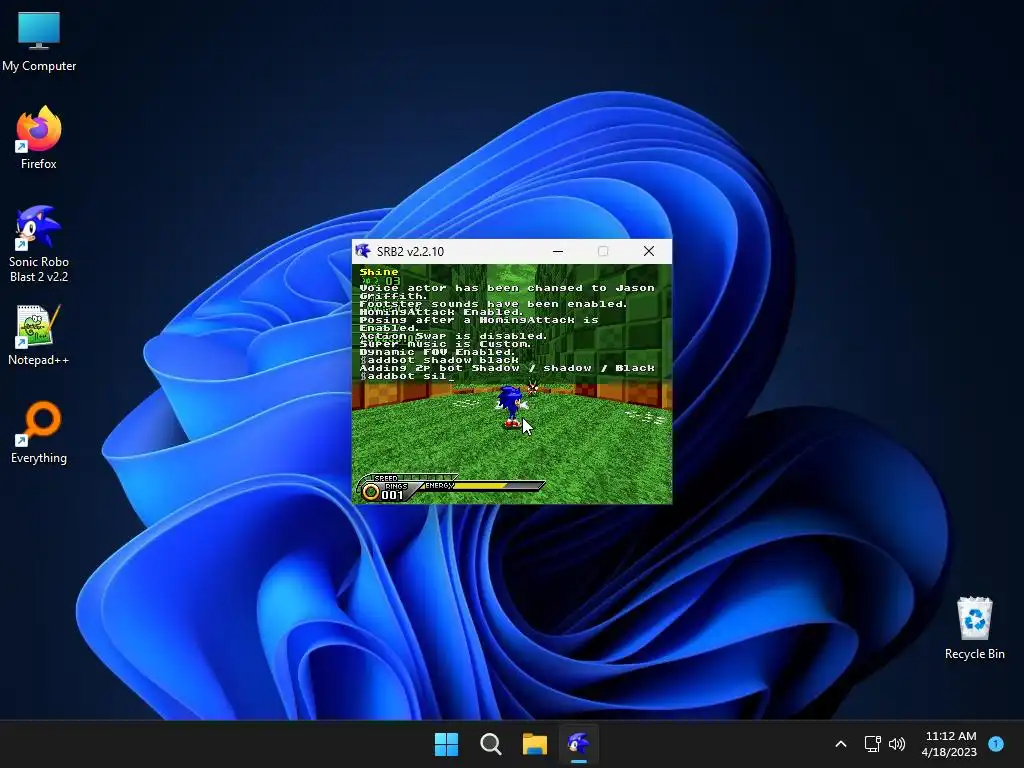Viewport: 1024px width, 768px height.
Task: Open the Windows Start menu
Action: coord(447,744)
